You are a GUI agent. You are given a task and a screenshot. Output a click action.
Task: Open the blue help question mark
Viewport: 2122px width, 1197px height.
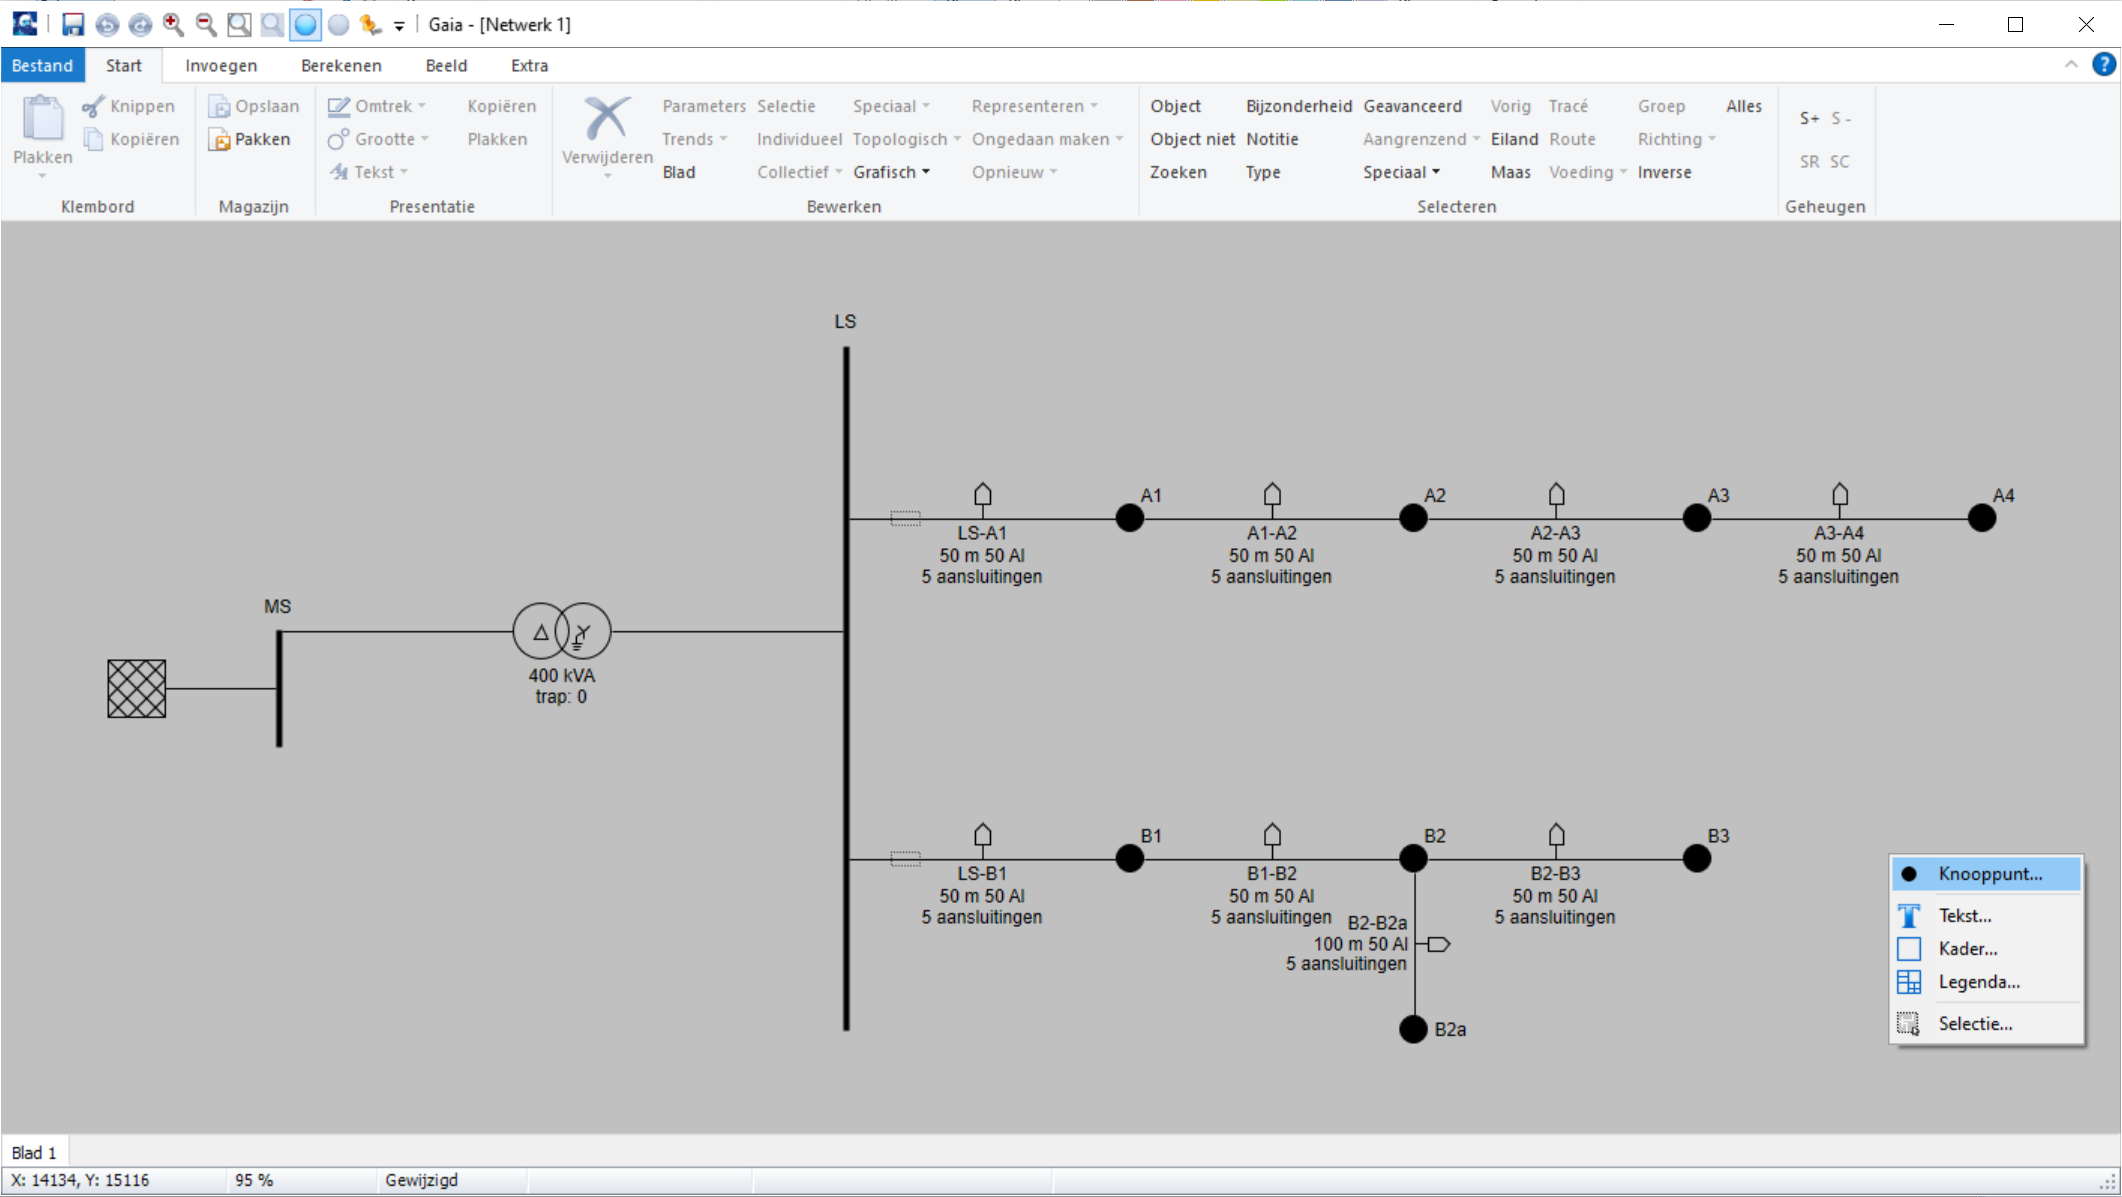(x=2103, y=65)
